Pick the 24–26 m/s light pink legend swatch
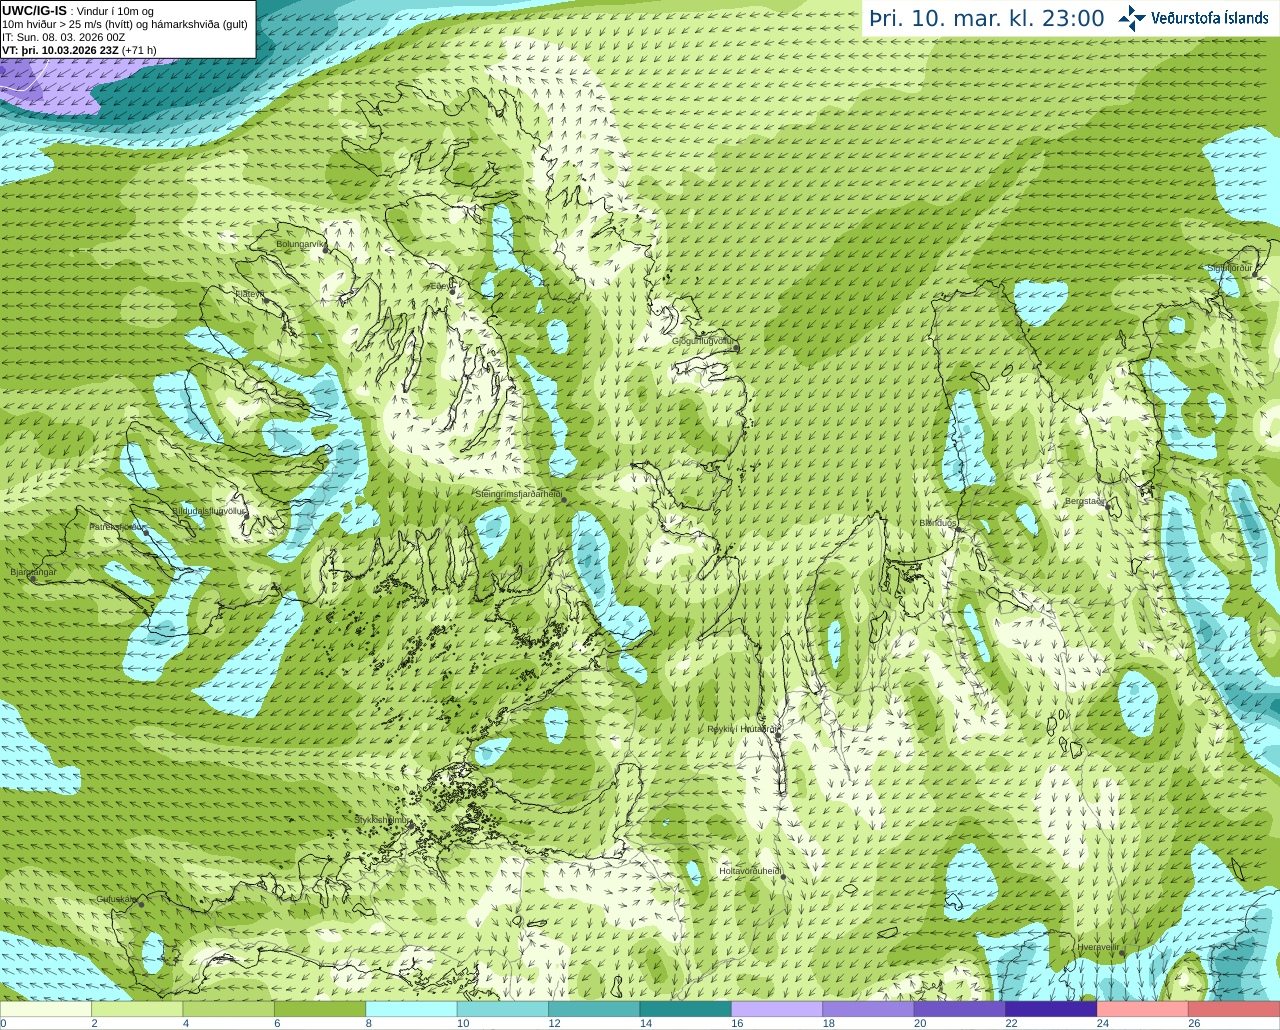 point(1143,1009)
